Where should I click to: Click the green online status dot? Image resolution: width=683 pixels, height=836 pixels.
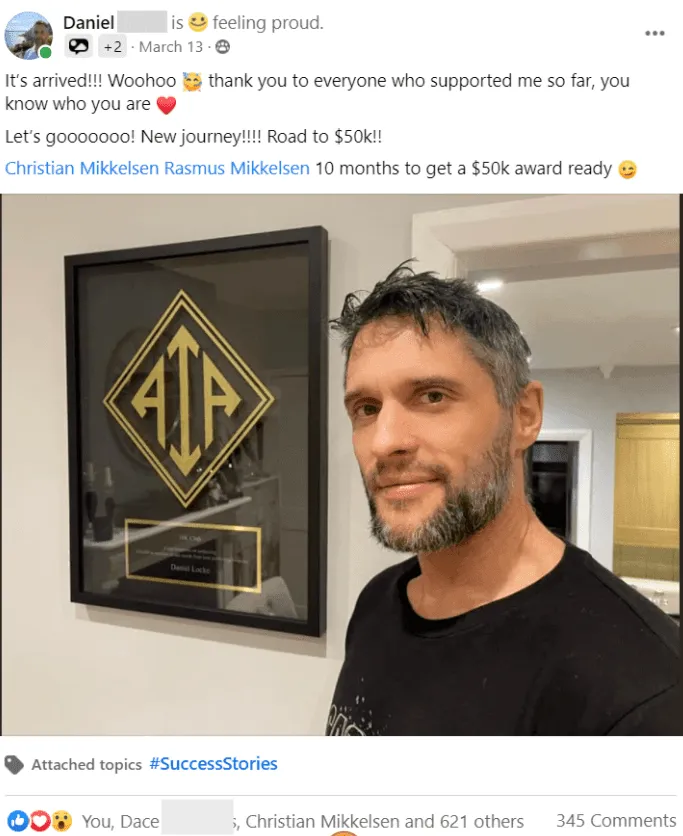[46, 52]
